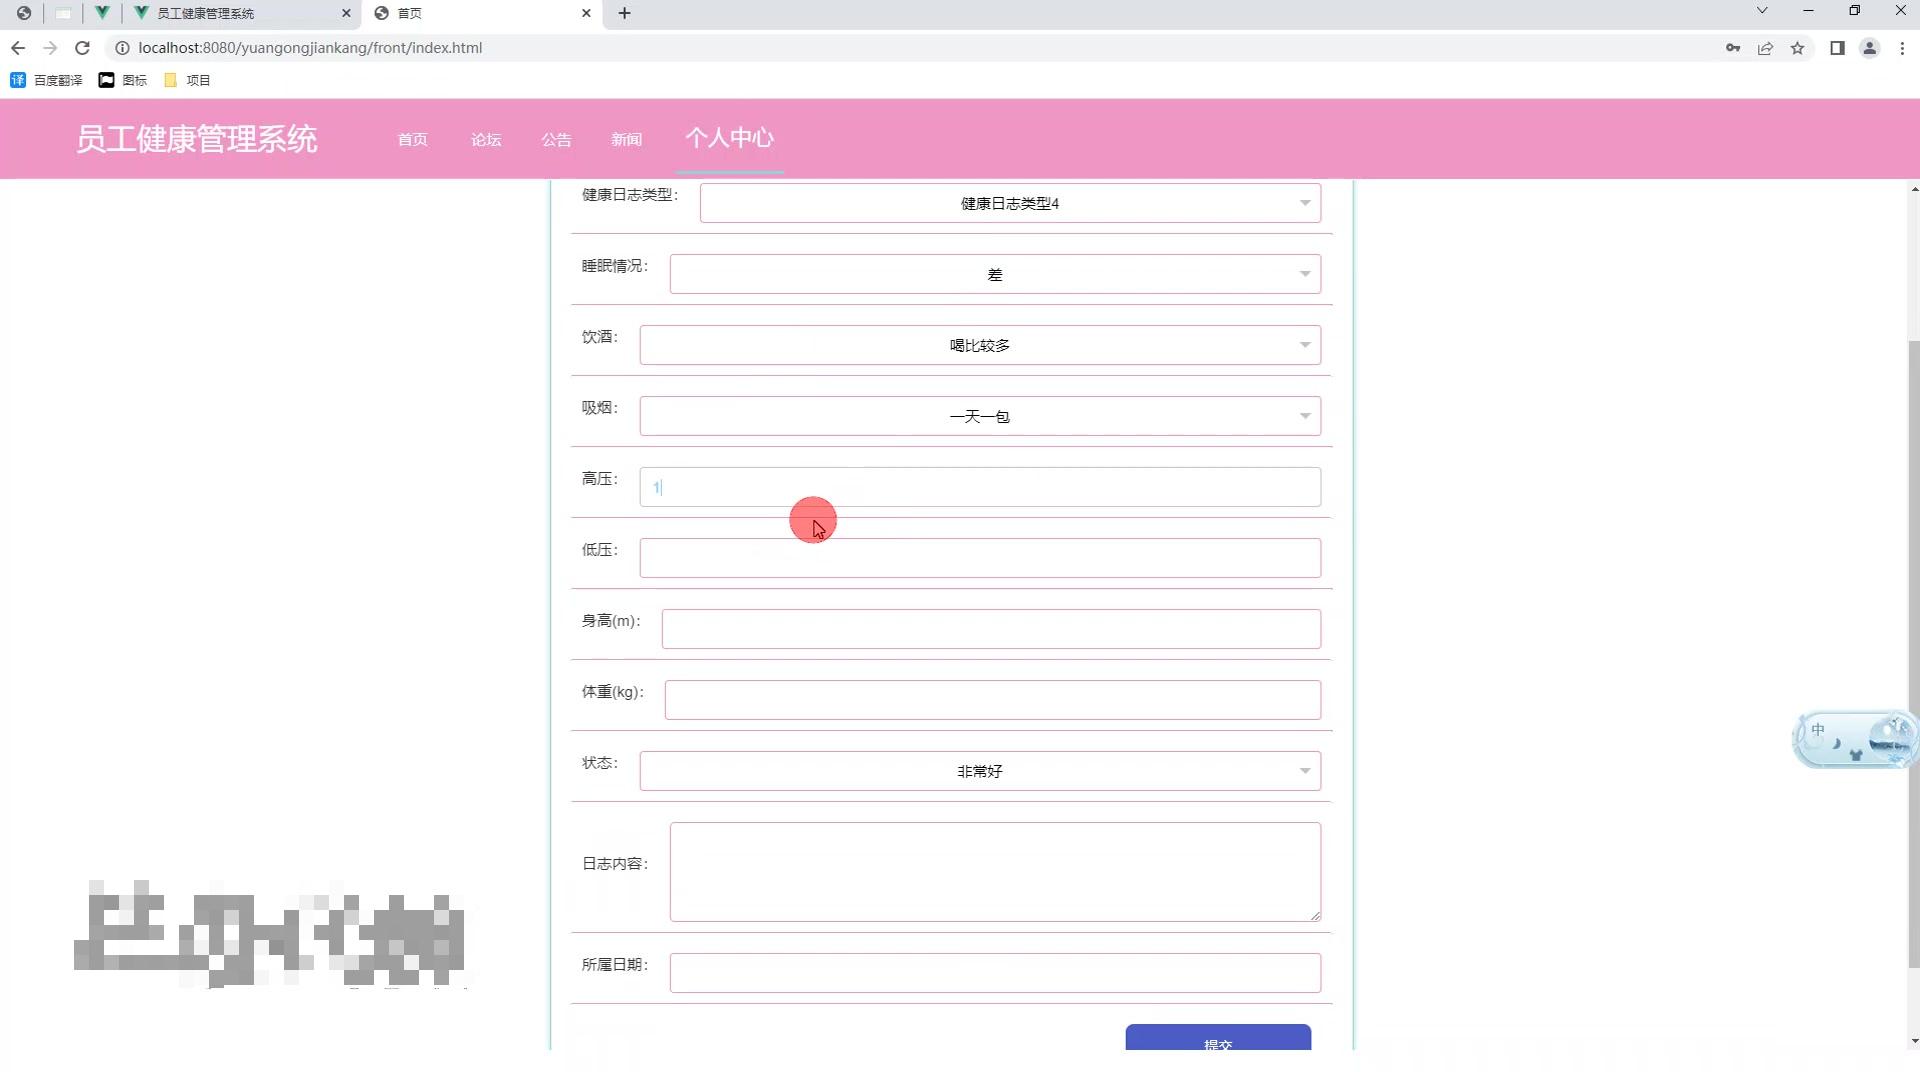Viewport: 1920px width, 1072px height.
Task: Click the browser forward arrow
Action: [x=50, y=47]
